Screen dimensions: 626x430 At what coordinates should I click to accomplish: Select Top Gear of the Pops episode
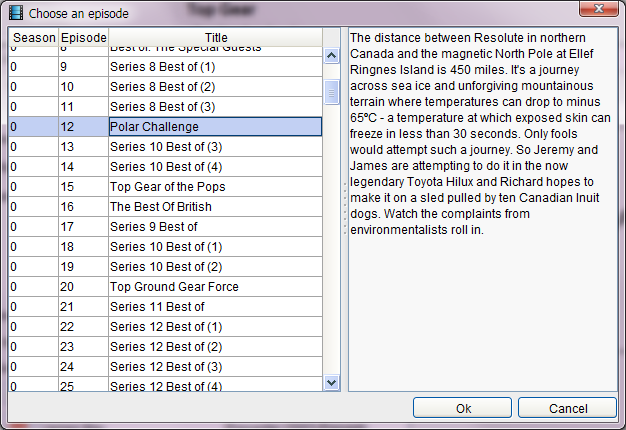coord(165,186)
